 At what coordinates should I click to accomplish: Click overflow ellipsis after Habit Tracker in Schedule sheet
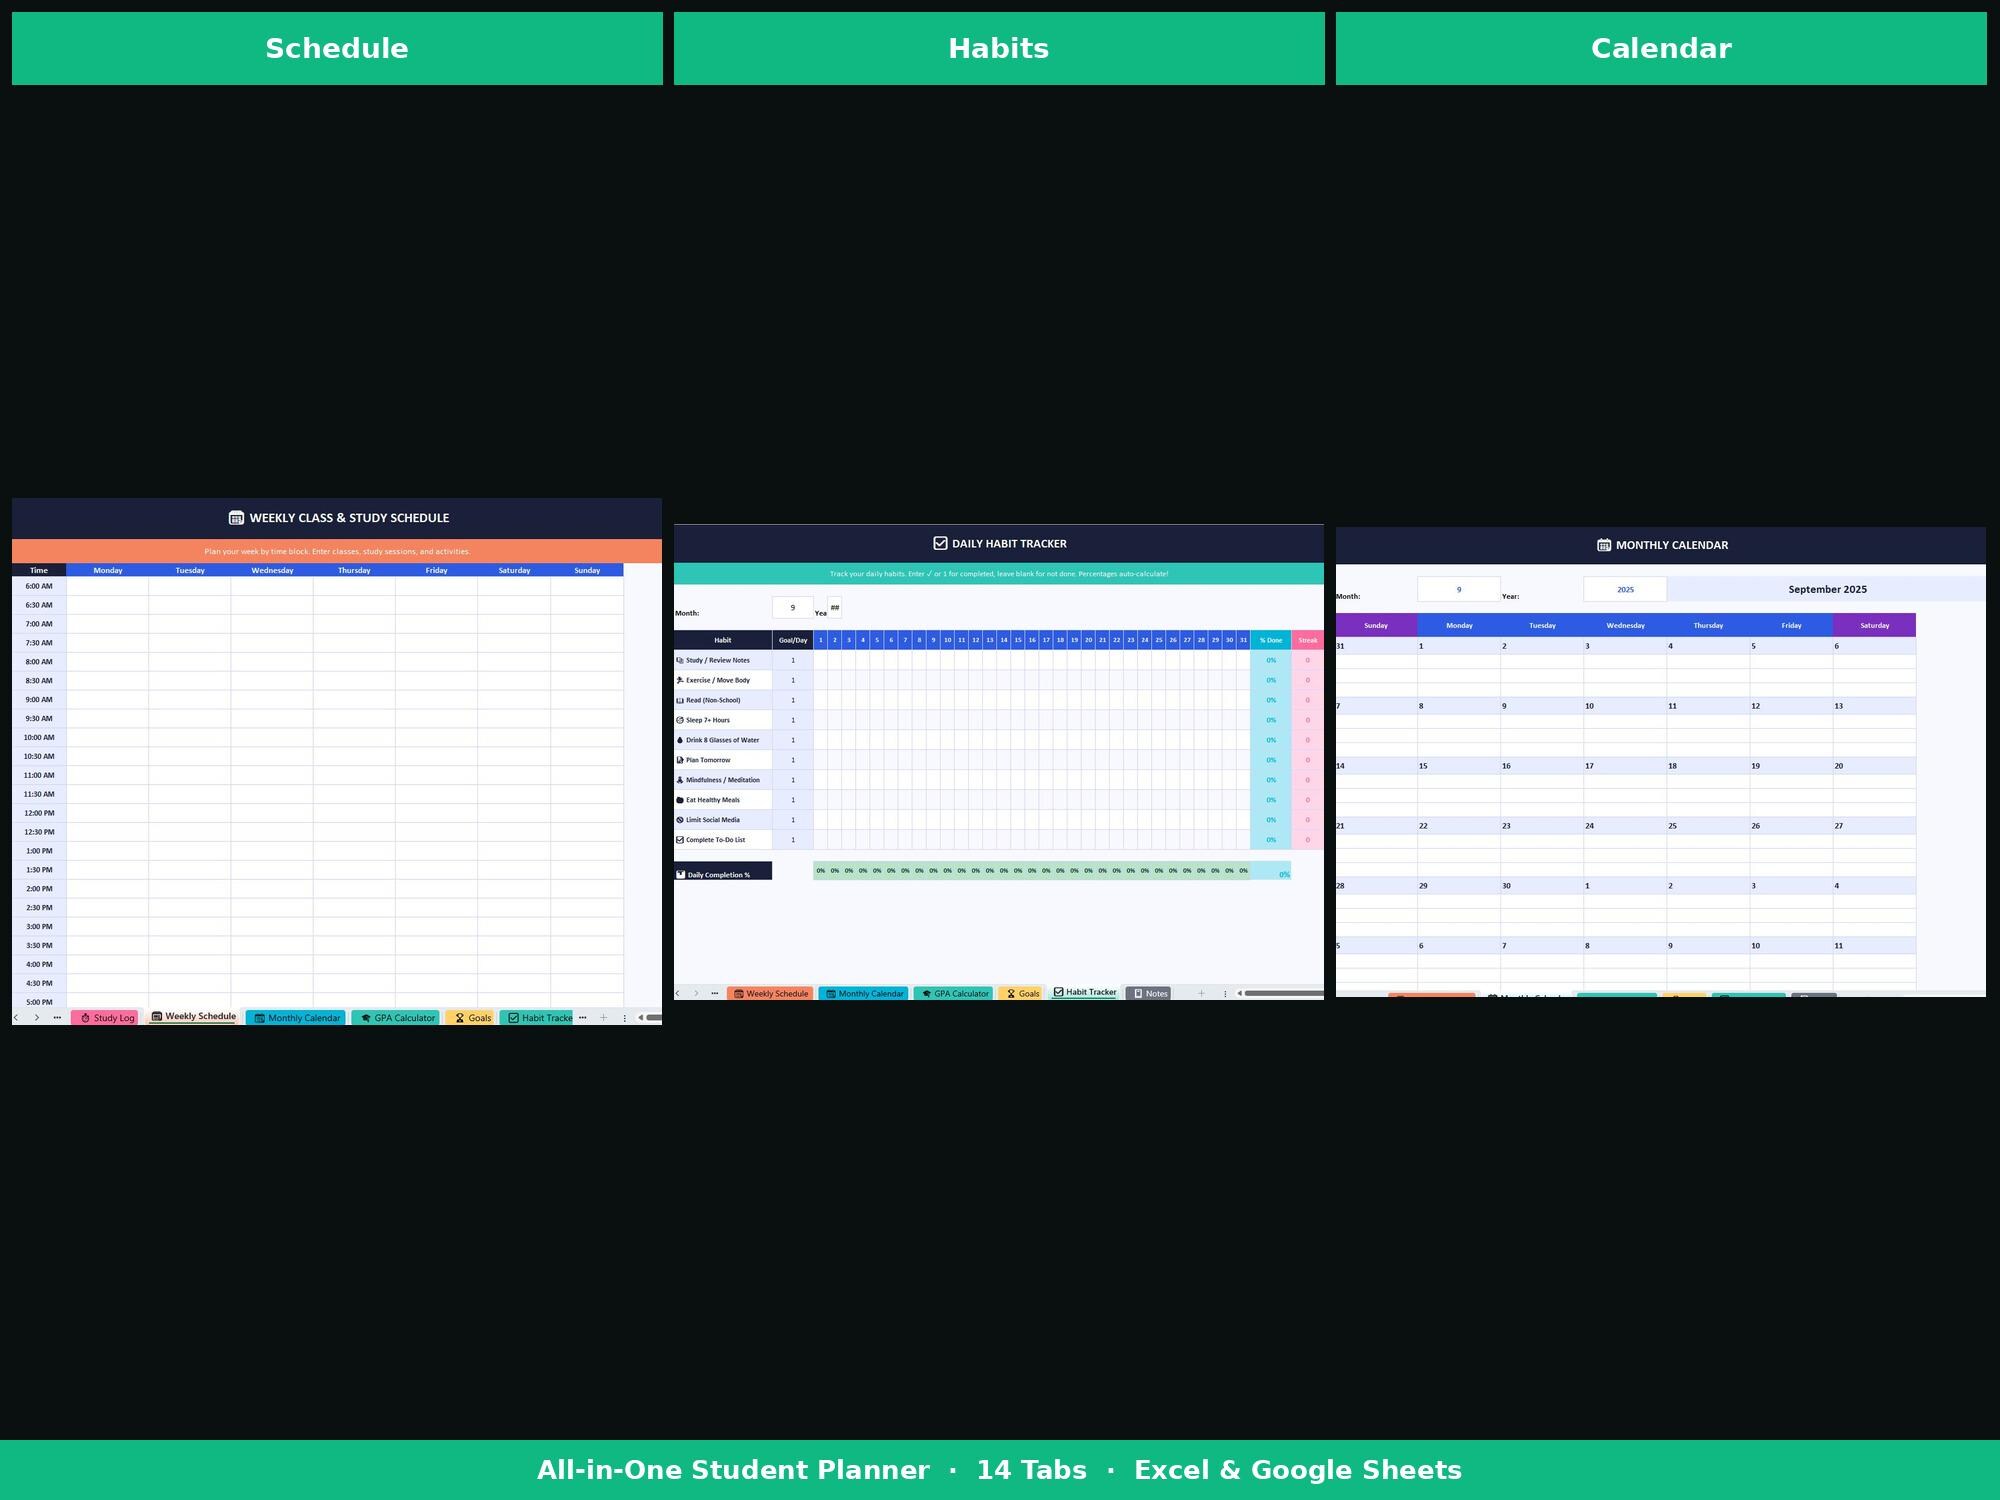(x=582, y=1017)
